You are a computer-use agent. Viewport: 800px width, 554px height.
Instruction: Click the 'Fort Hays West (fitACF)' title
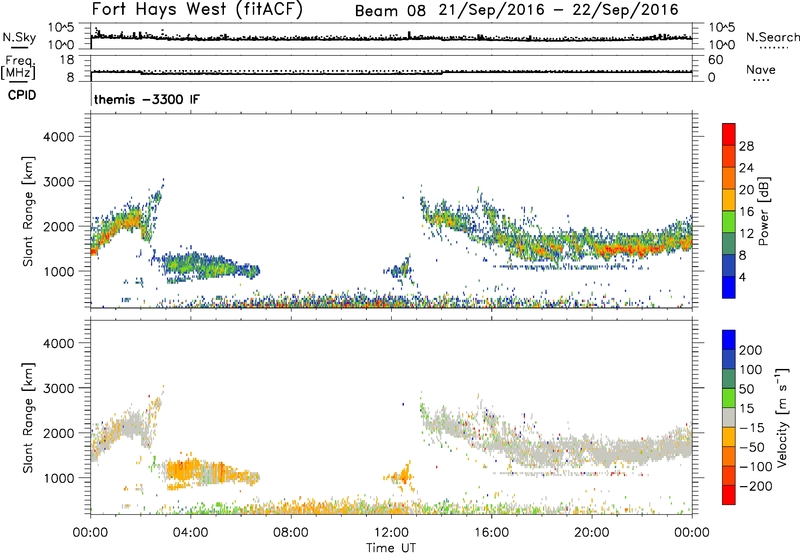point(197,9)
